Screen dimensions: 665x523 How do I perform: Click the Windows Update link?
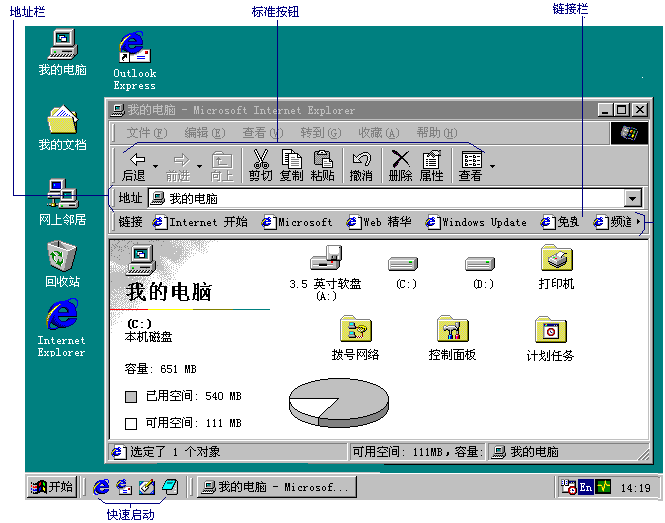click(x=476, y=222)
